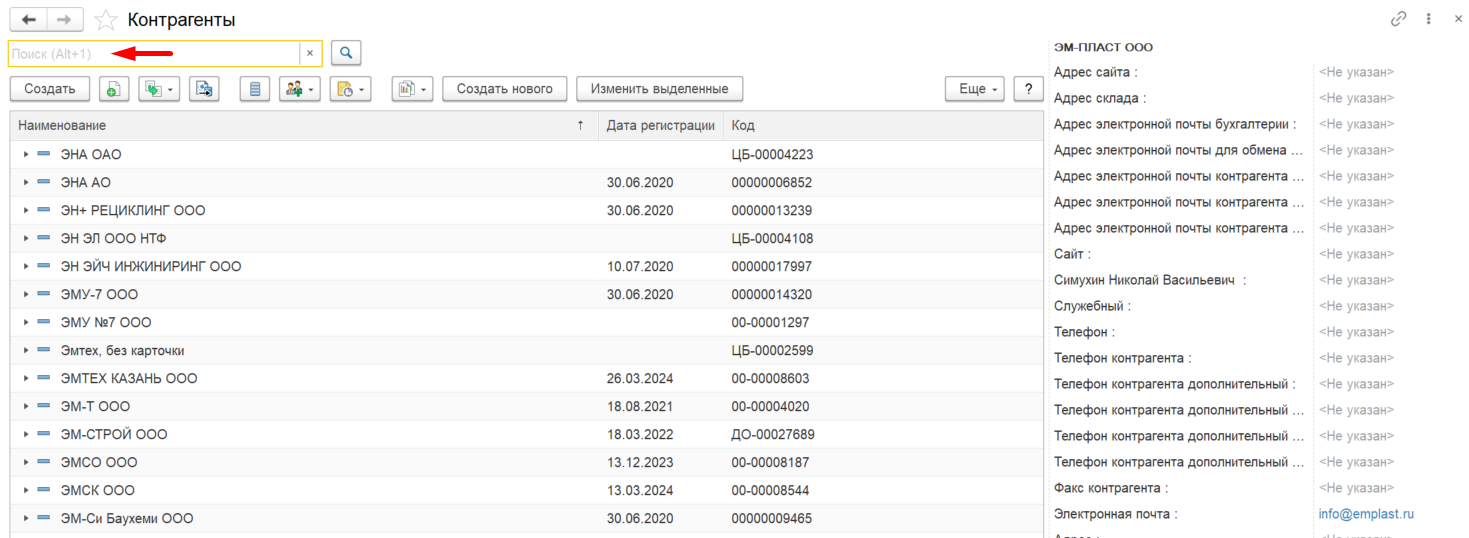
Task: Expand the ЭМУ №7 ООО row
Action: (26, 323)
